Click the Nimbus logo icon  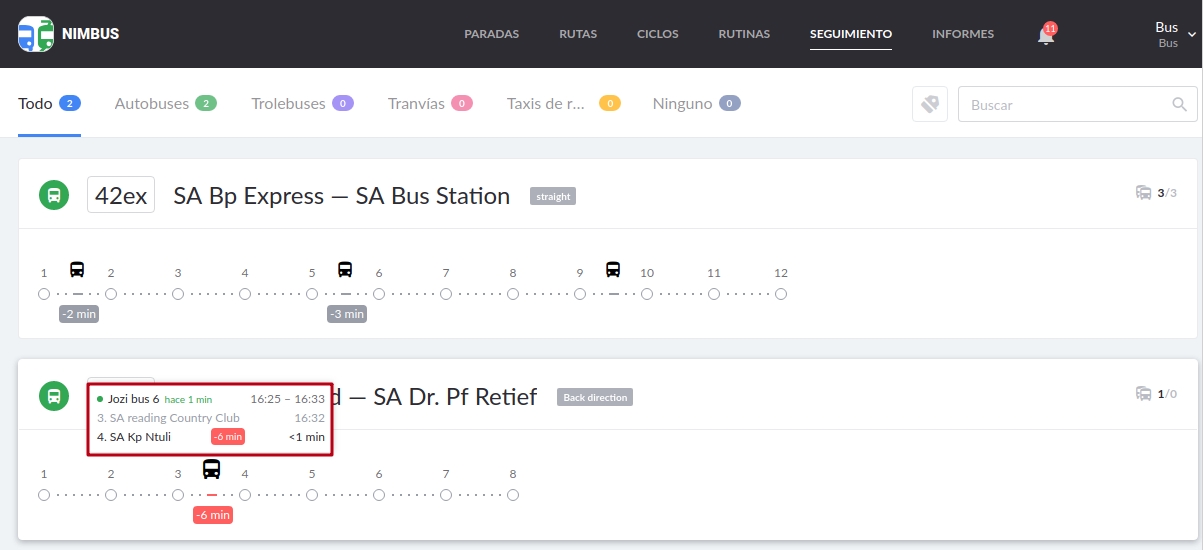[36, 34]
